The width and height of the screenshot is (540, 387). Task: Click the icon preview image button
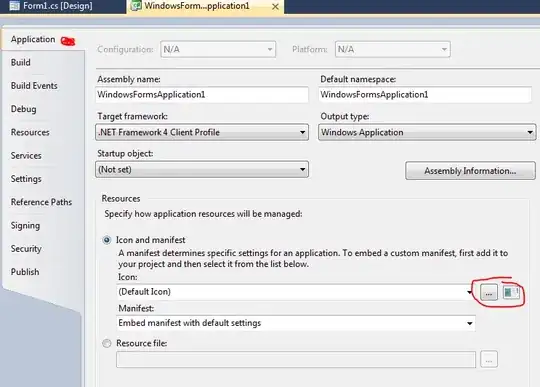[x=511, y=293]
